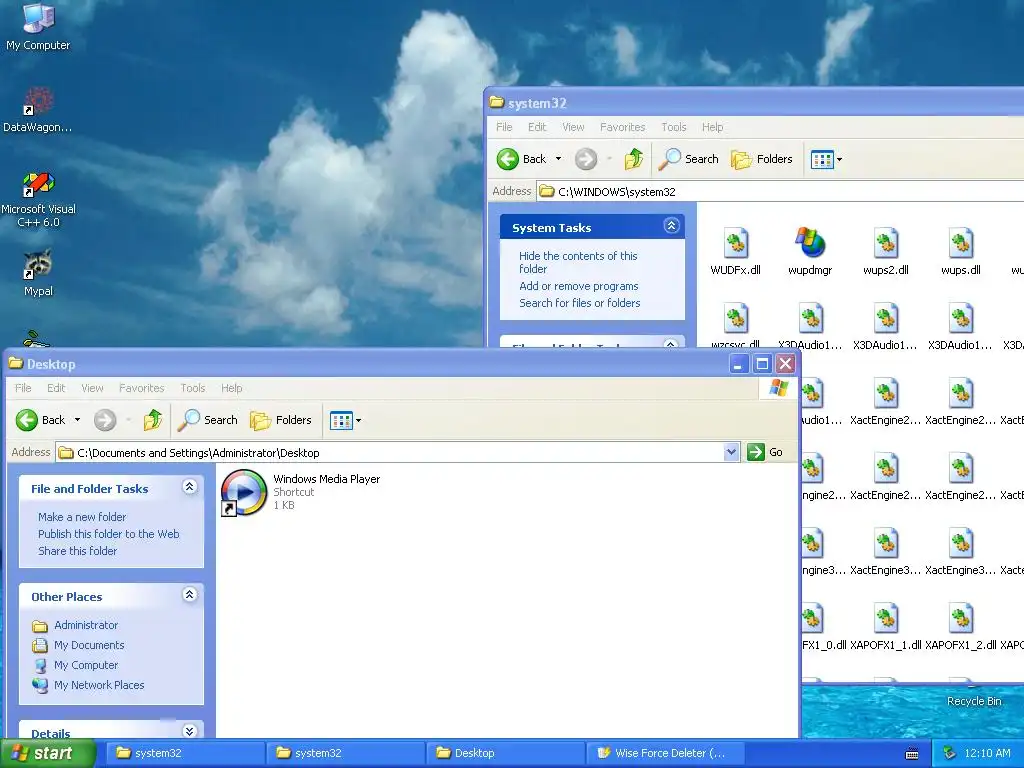The width and height of the screenshot is (1024, 768).
Task: Click the Go button in Desktop window
Action: (x=765, y=452)
